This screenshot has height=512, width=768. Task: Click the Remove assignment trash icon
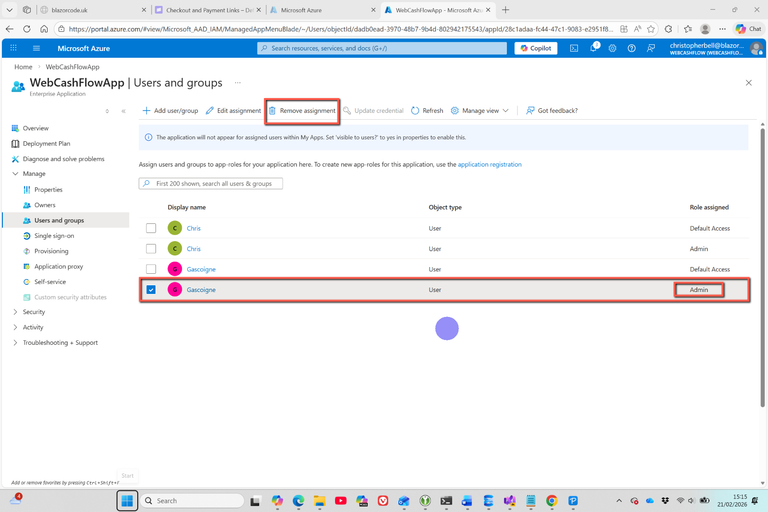pos(273,111)
